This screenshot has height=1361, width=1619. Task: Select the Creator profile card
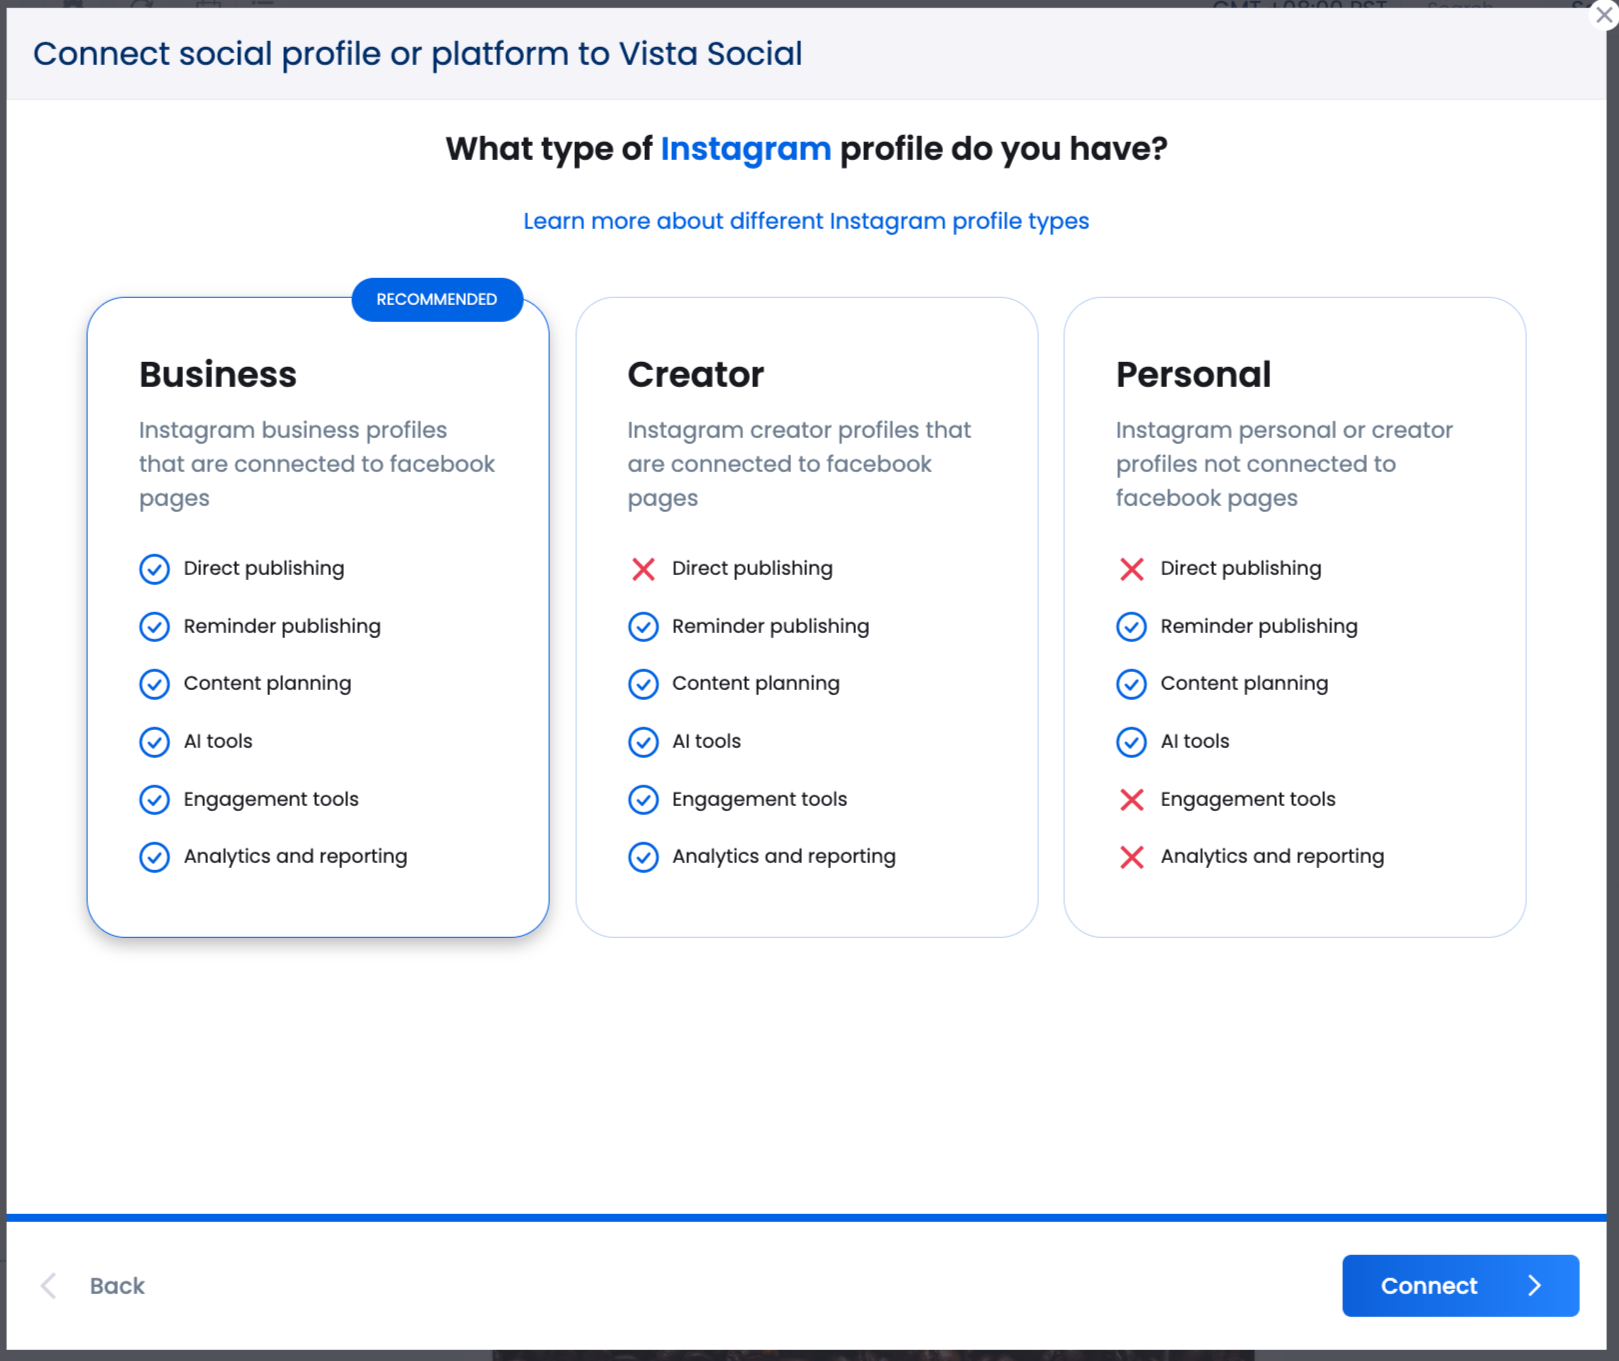807,617
